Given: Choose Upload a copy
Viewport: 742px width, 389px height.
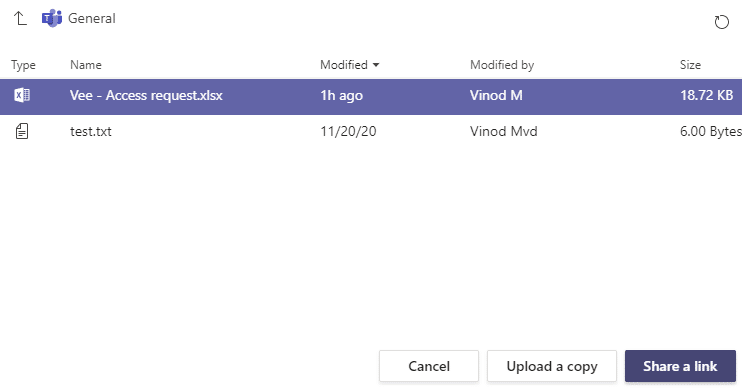Looking at the screenshot, I should (552, 366).
